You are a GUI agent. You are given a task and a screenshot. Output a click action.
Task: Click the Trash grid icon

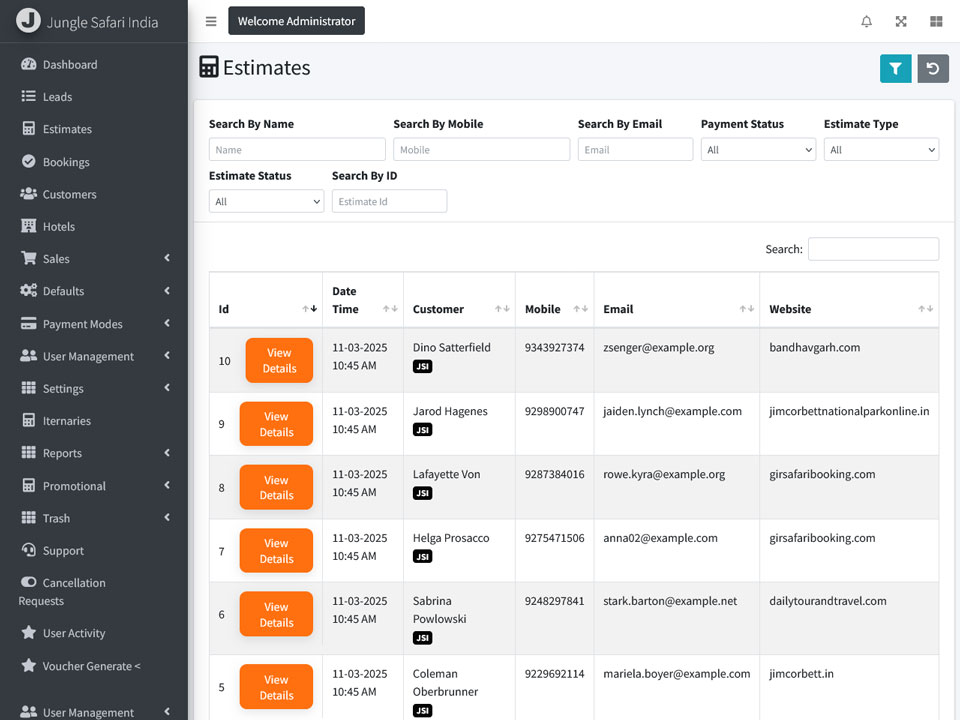click(29, 517)
